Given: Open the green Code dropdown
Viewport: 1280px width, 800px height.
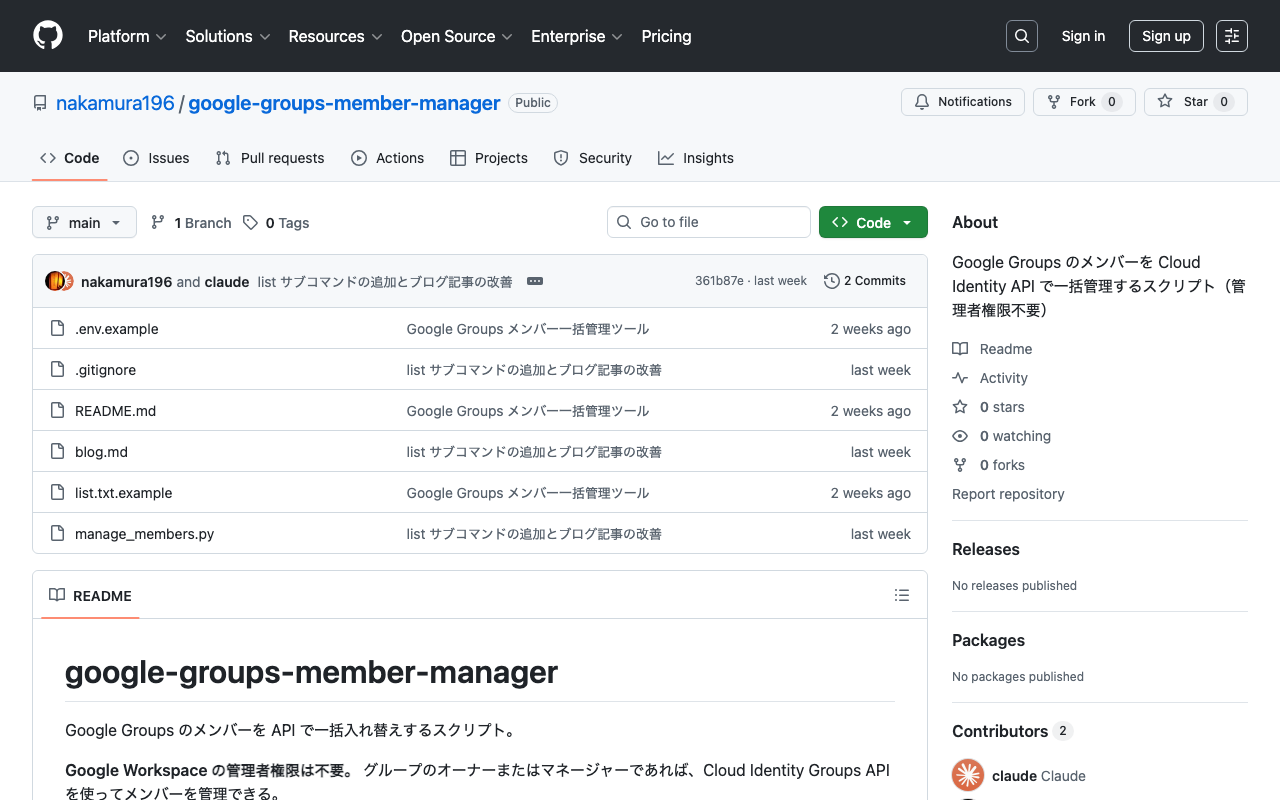Looking at the screenshot, I should [x=872, y=222].
